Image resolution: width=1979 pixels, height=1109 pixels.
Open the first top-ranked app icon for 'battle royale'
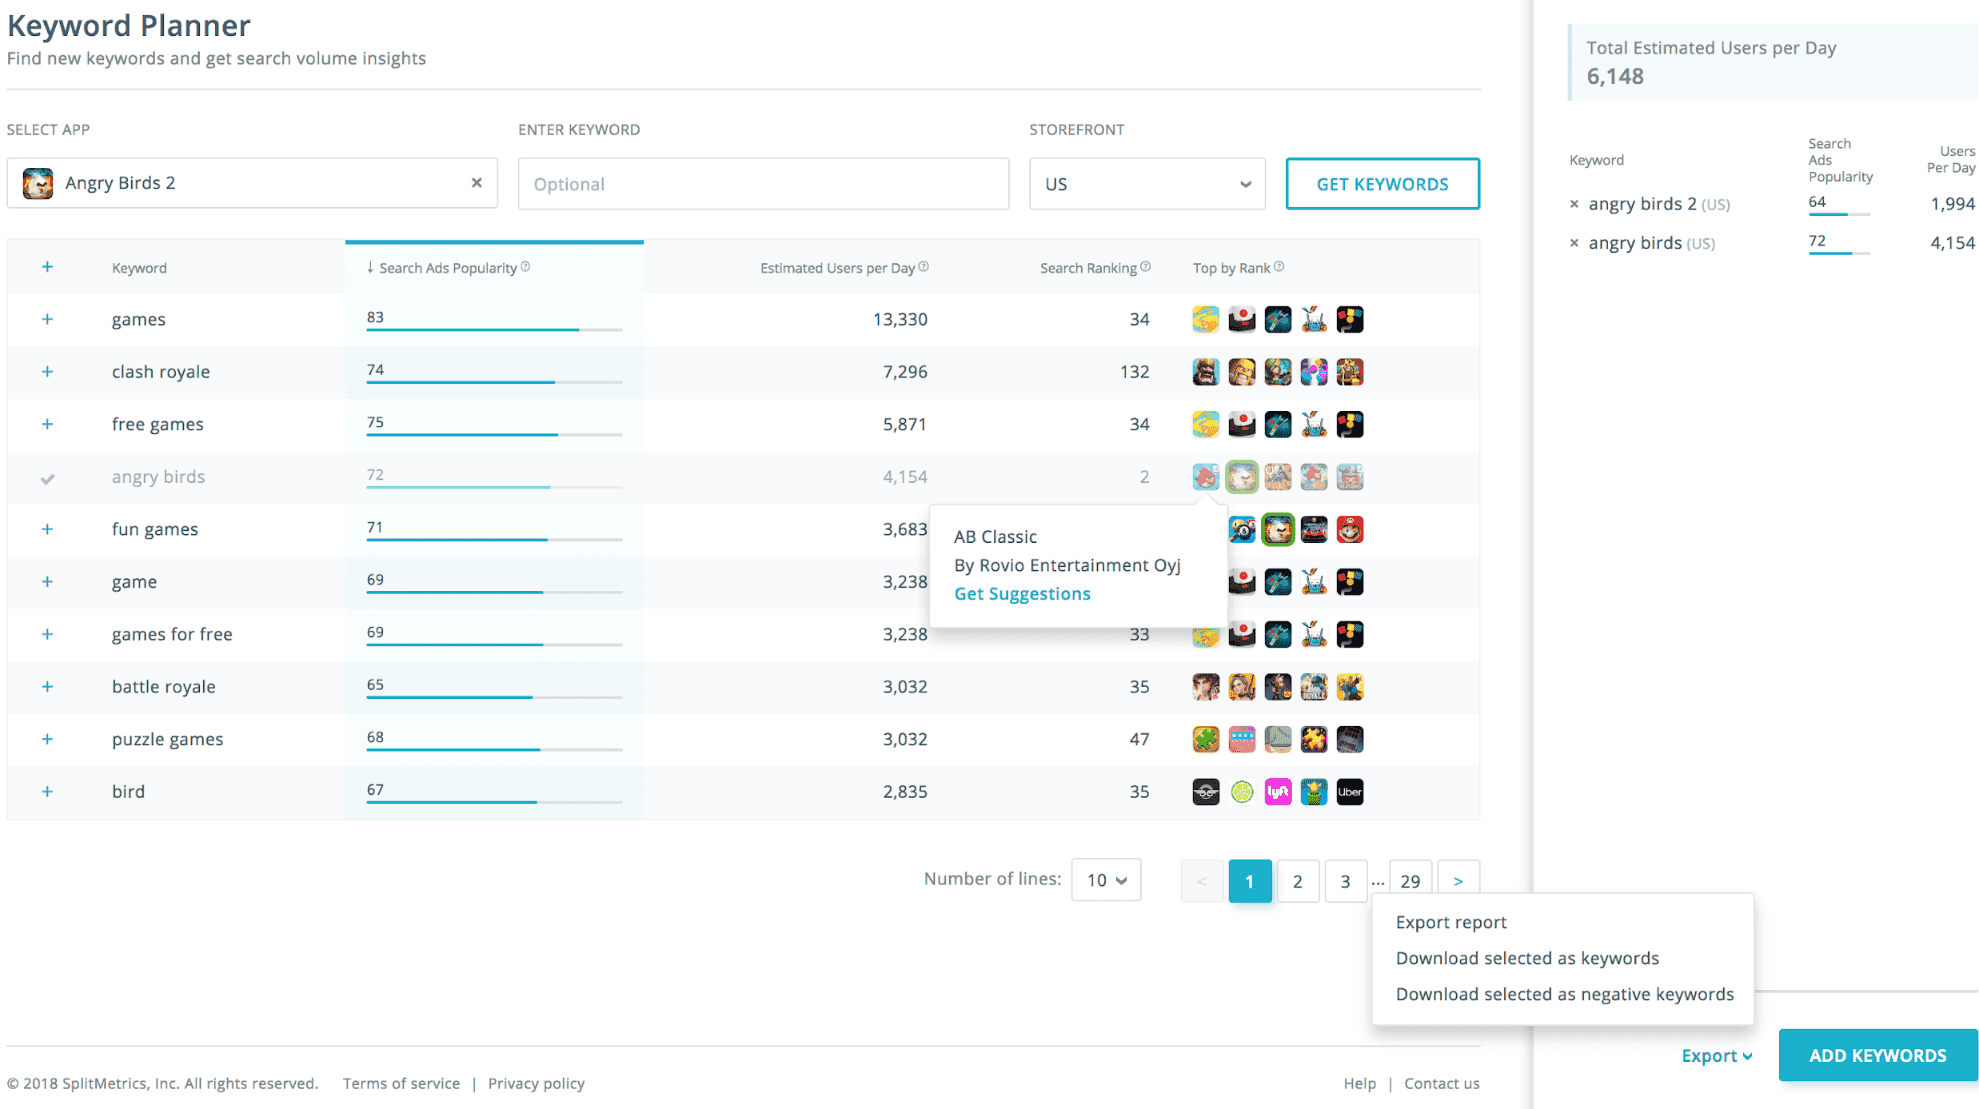click(x=1206, y=687)
